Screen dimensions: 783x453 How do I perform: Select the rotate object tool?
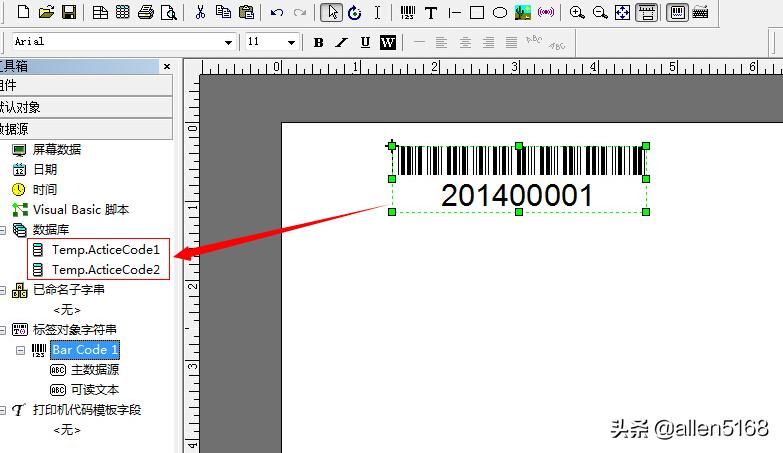click(355, 12)
